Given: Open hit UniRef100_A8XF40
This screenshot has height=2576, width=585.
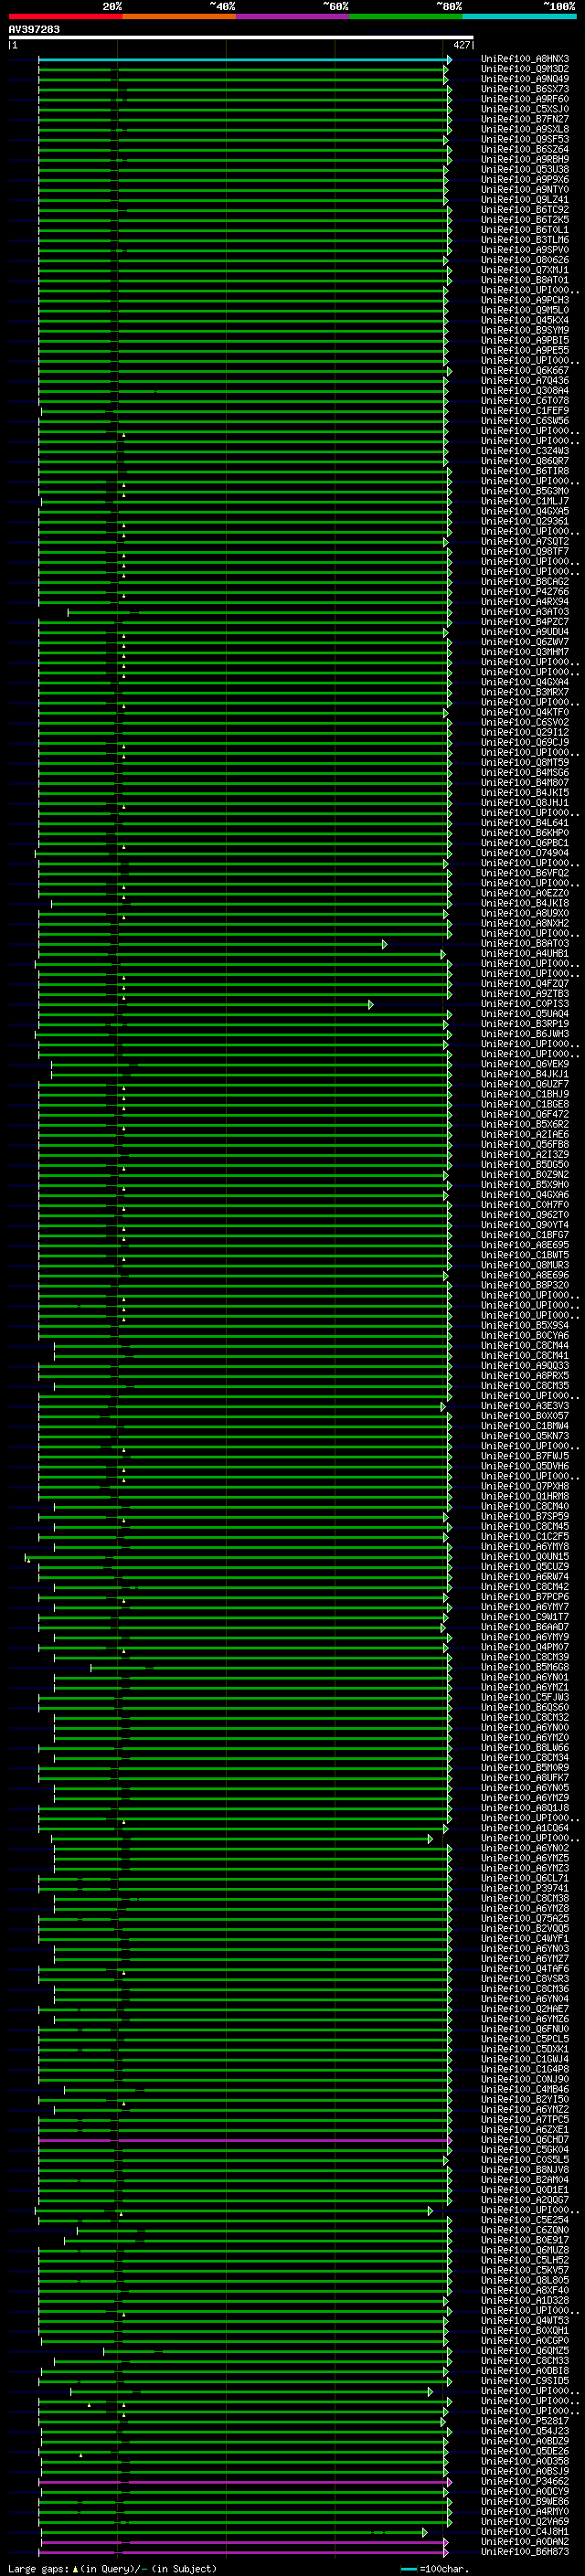Looking at the screenshot, I should [525, 2291].
